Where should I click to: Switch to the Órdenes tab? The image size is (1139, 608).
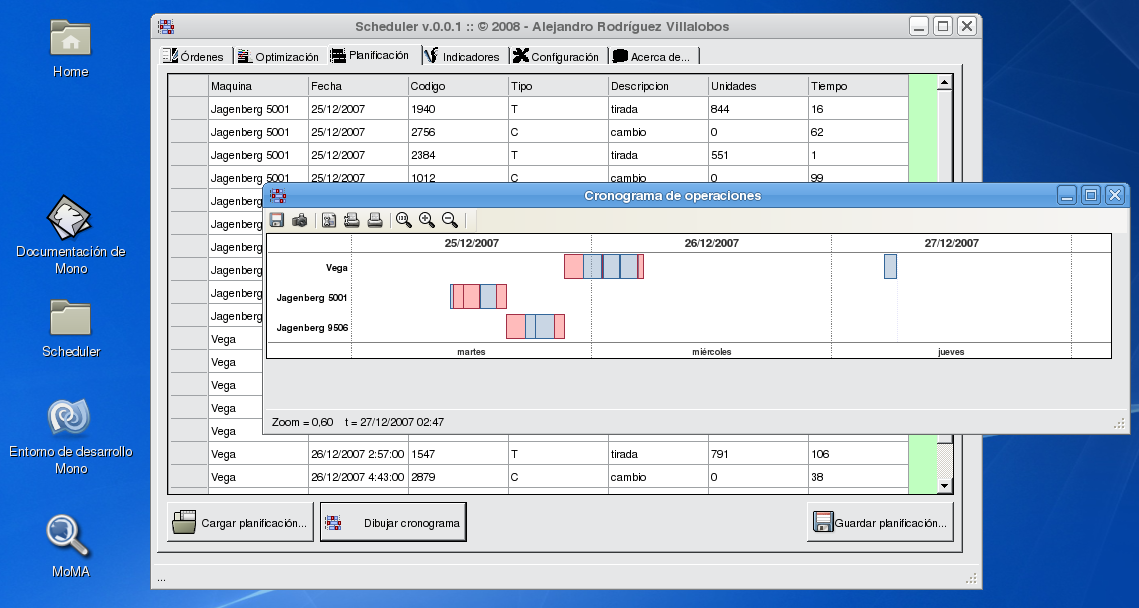pyautogui.click(x=194, y=57)
